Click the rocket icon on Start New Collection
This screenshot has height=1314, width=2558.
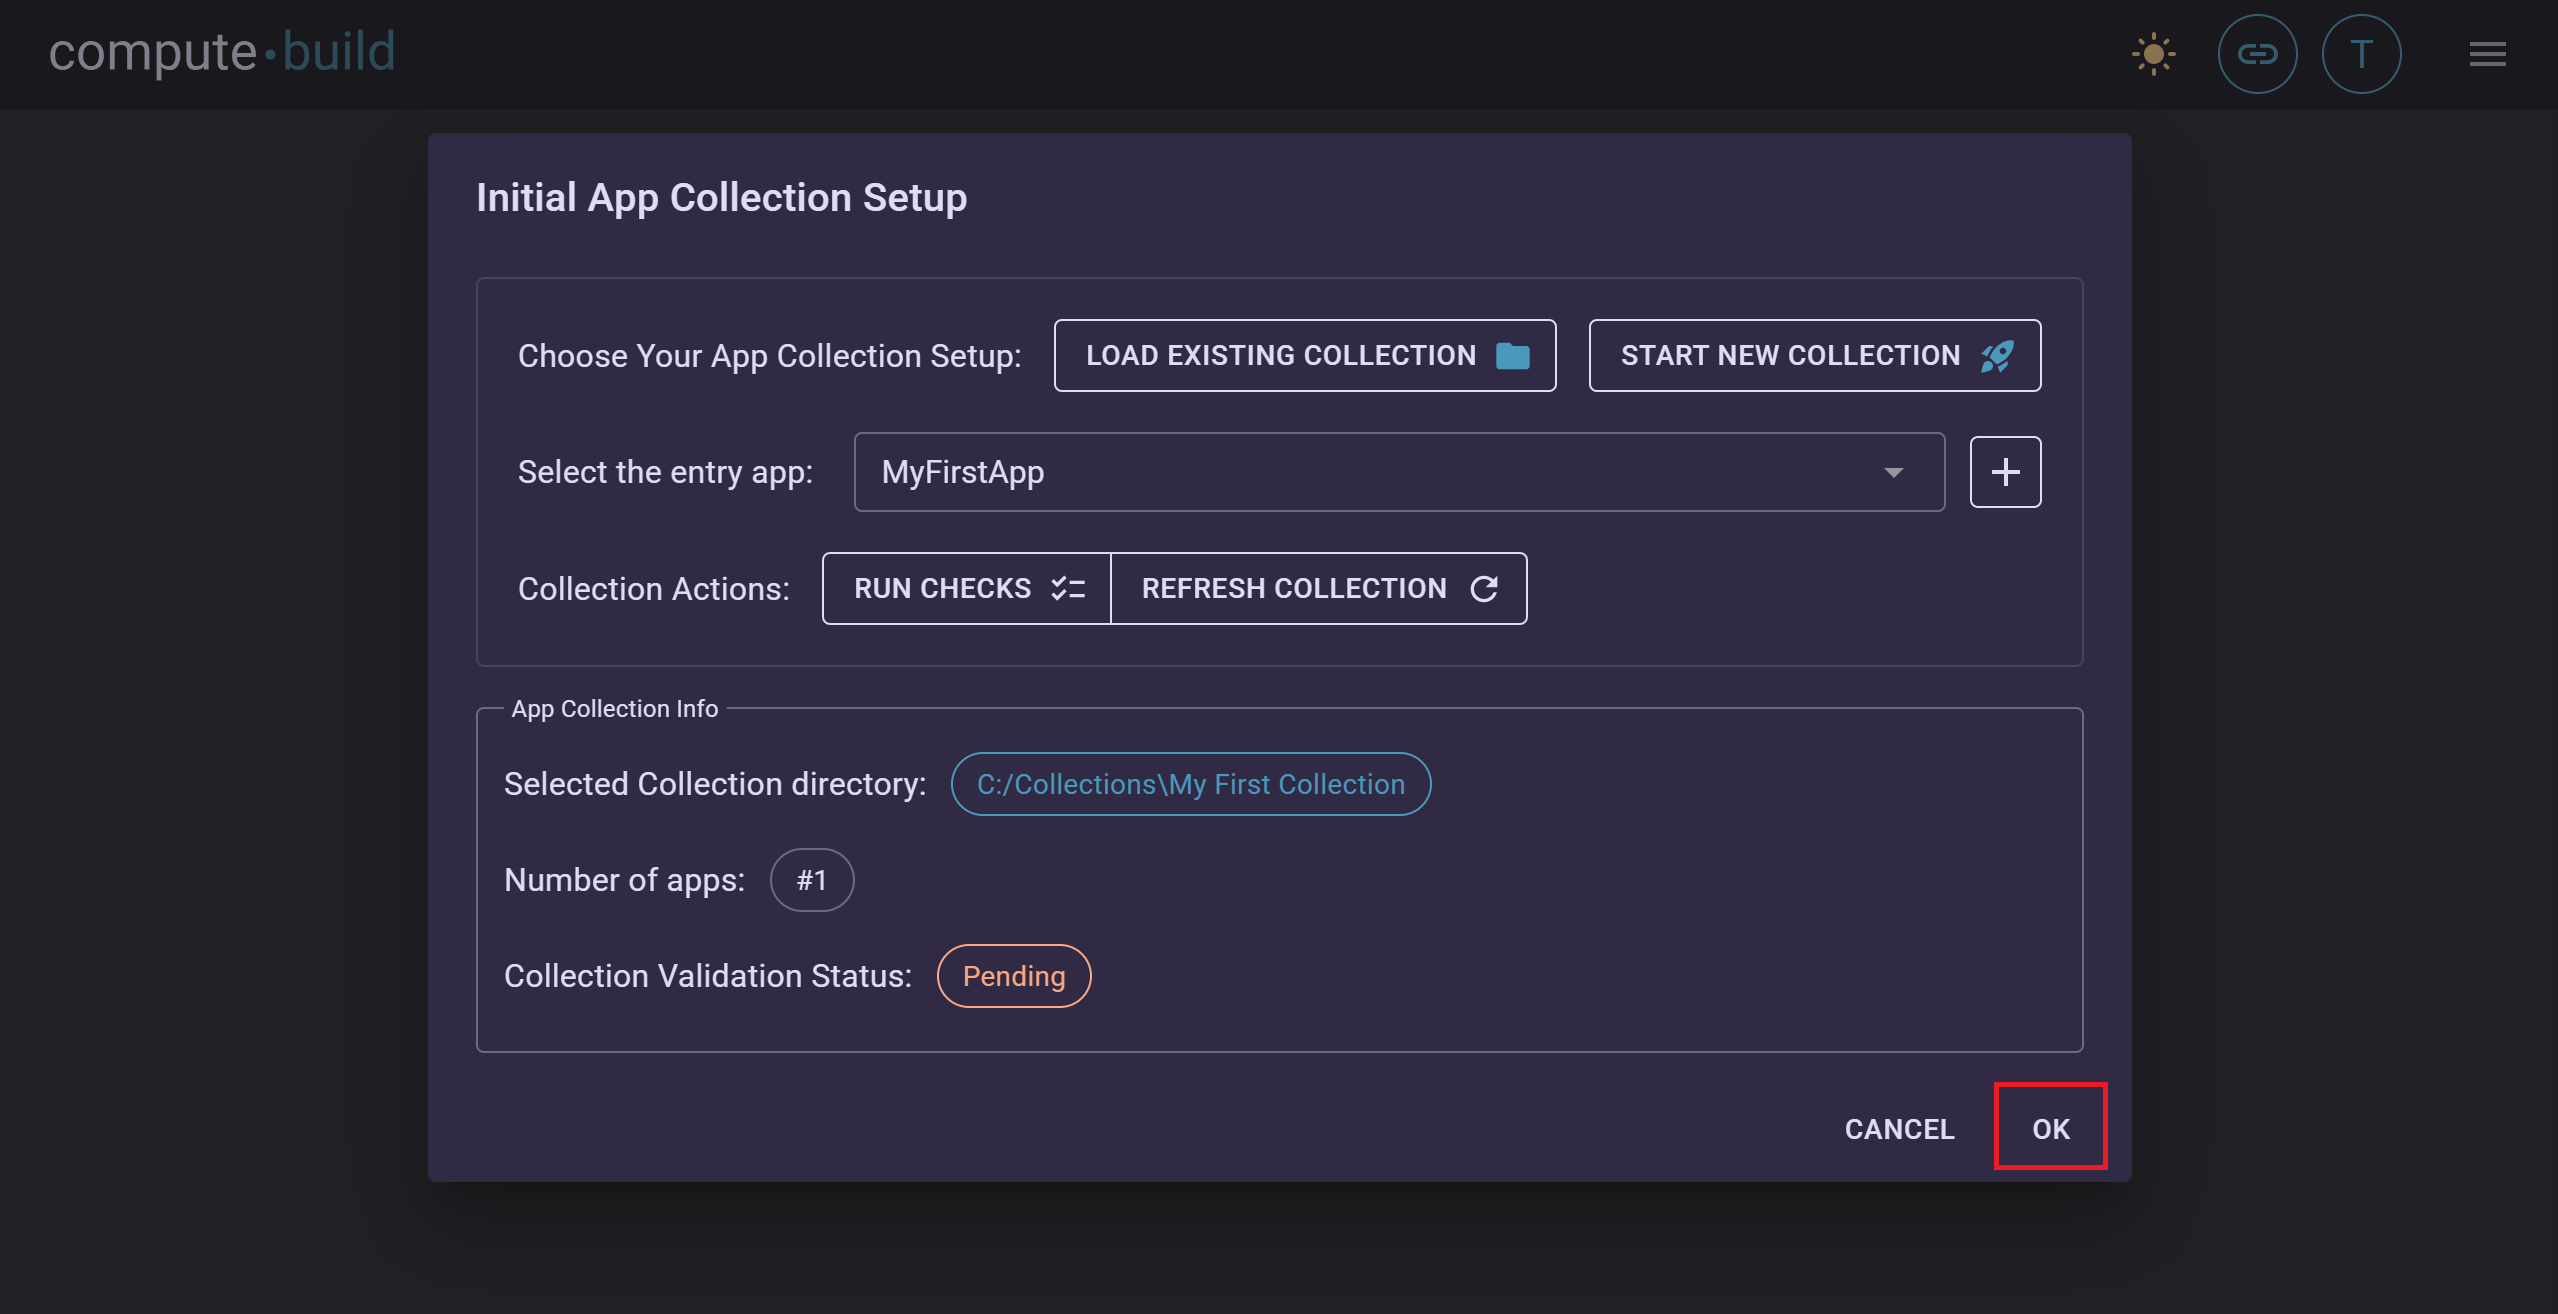click(1997, 355)
